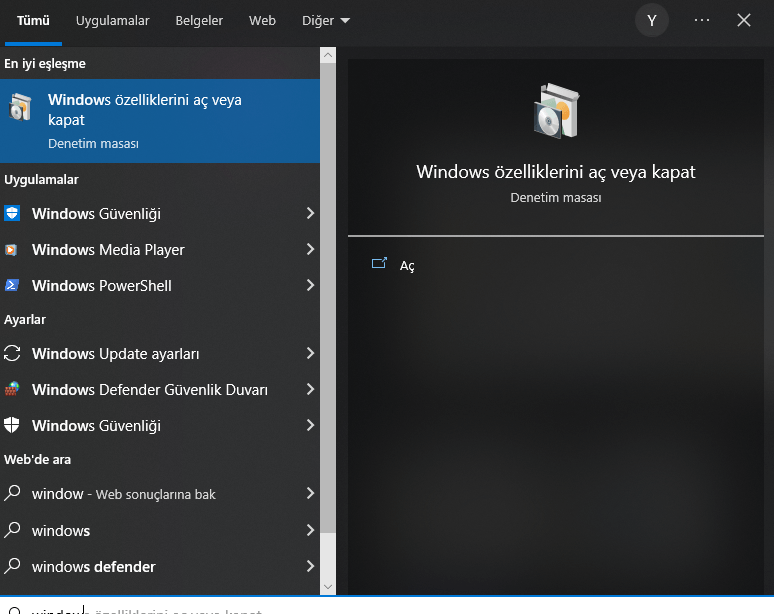This screenshot has height=614, width=774.
Task: Select 'windows defender' web suggestion text
Action: click(94, 567)
